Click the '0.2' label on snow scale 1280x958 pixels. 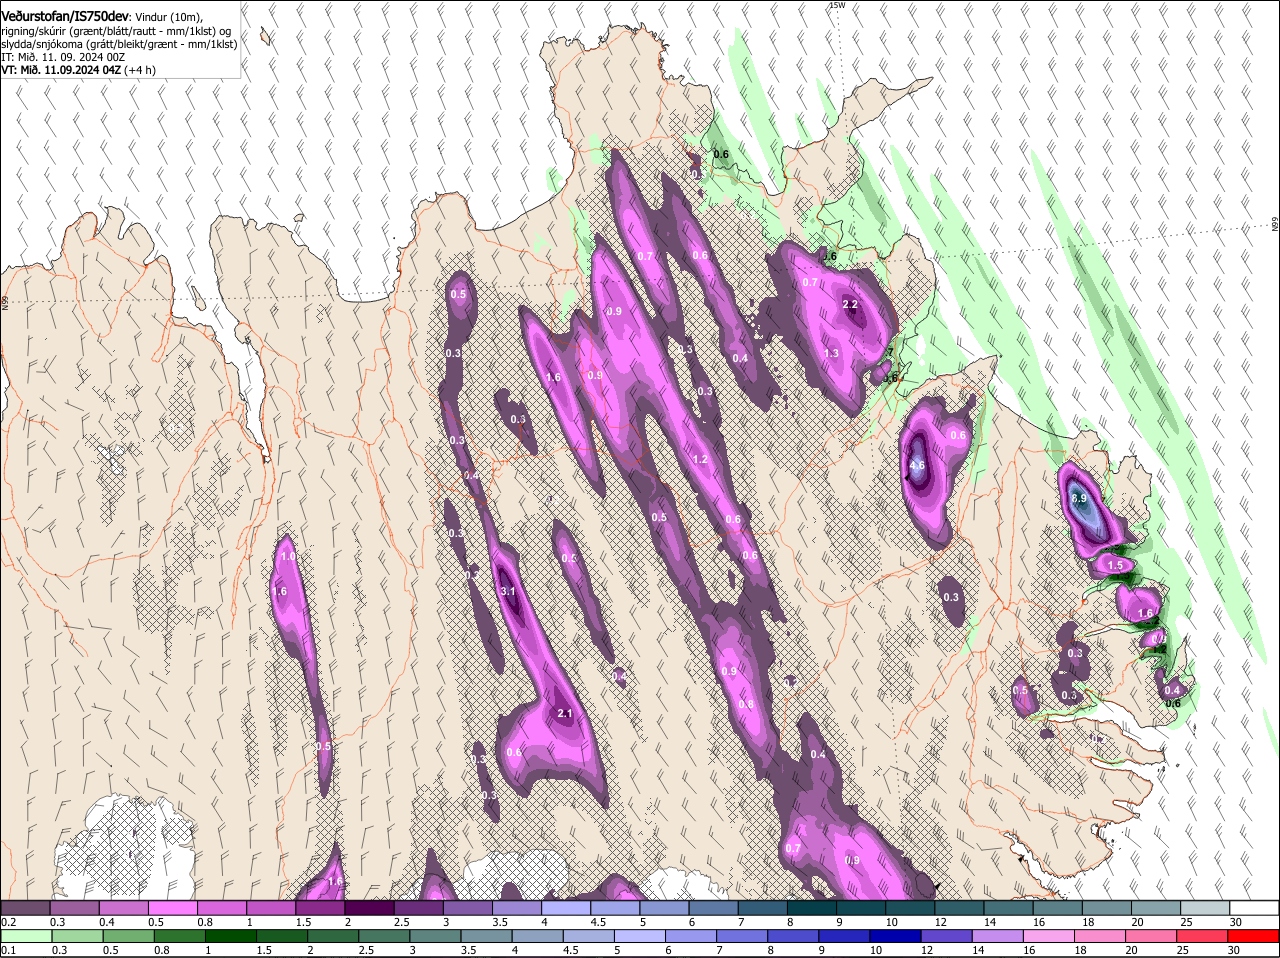(x=8, y=921)
